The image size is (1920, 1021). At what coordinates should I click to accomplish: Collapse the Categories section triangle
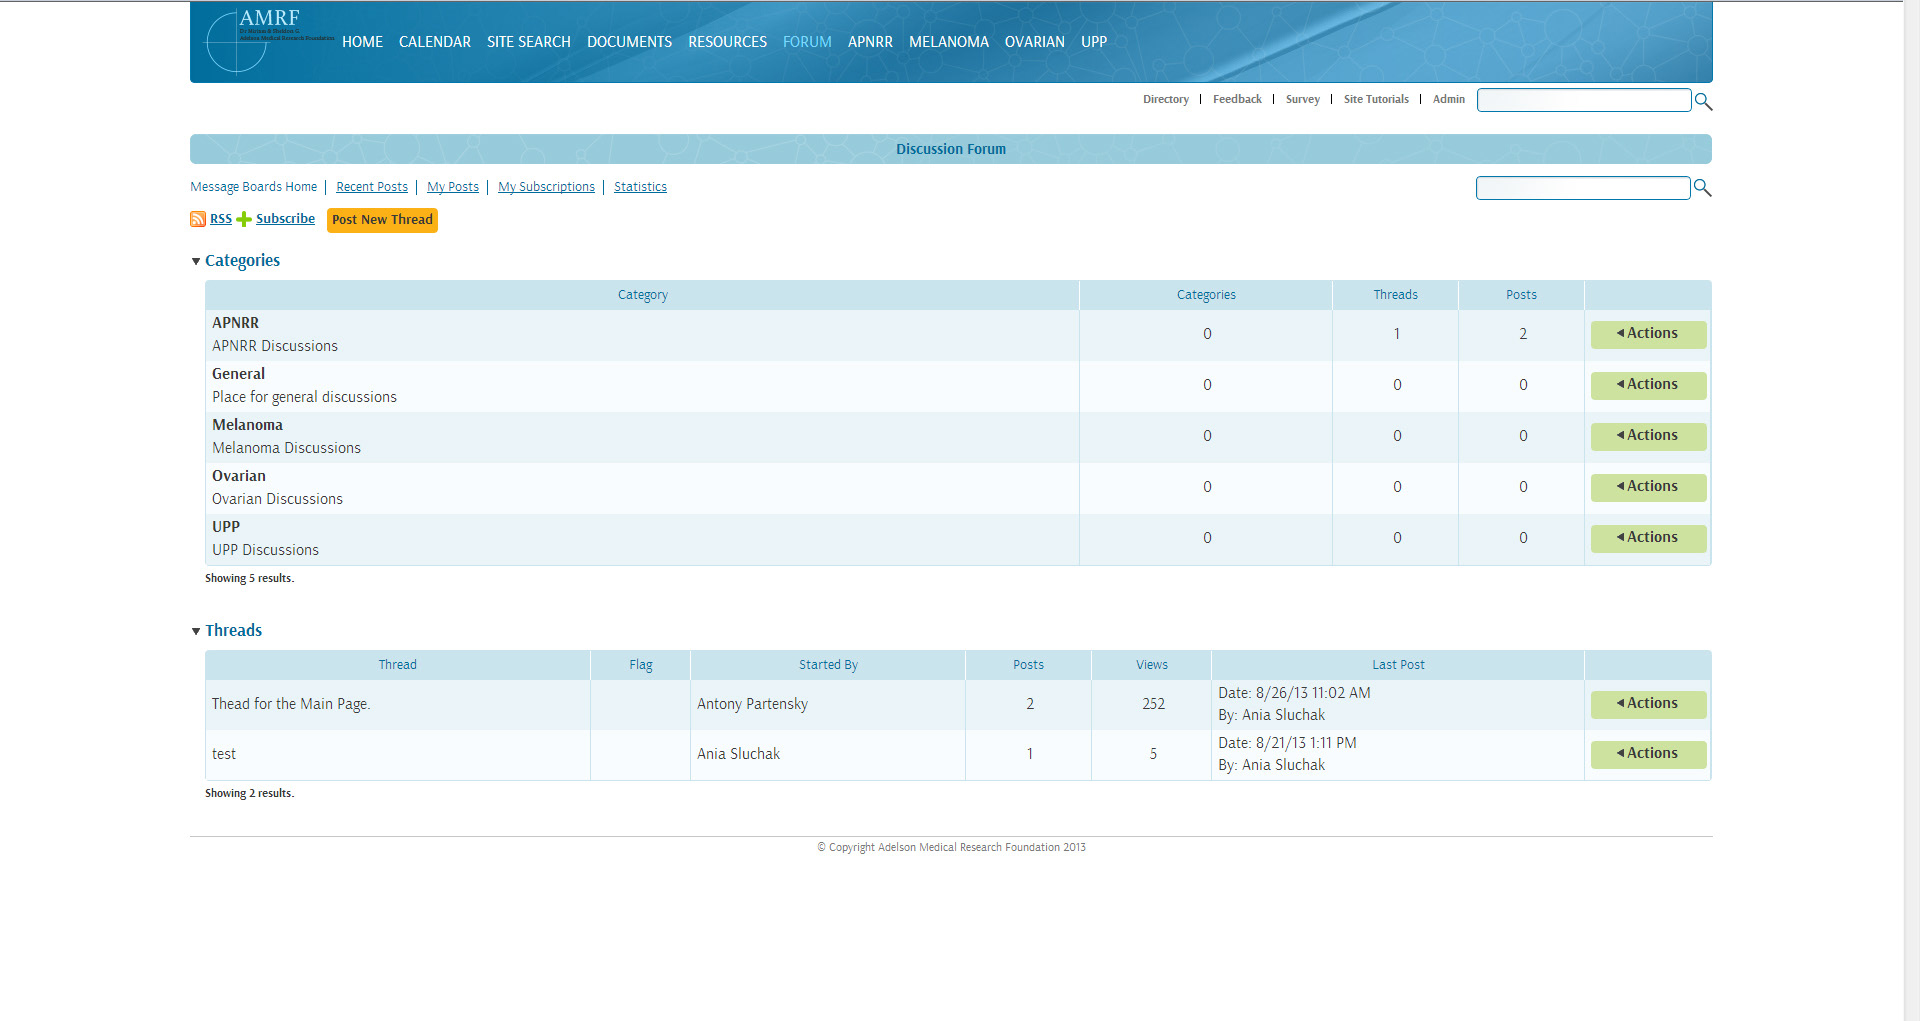pos(196,262)
